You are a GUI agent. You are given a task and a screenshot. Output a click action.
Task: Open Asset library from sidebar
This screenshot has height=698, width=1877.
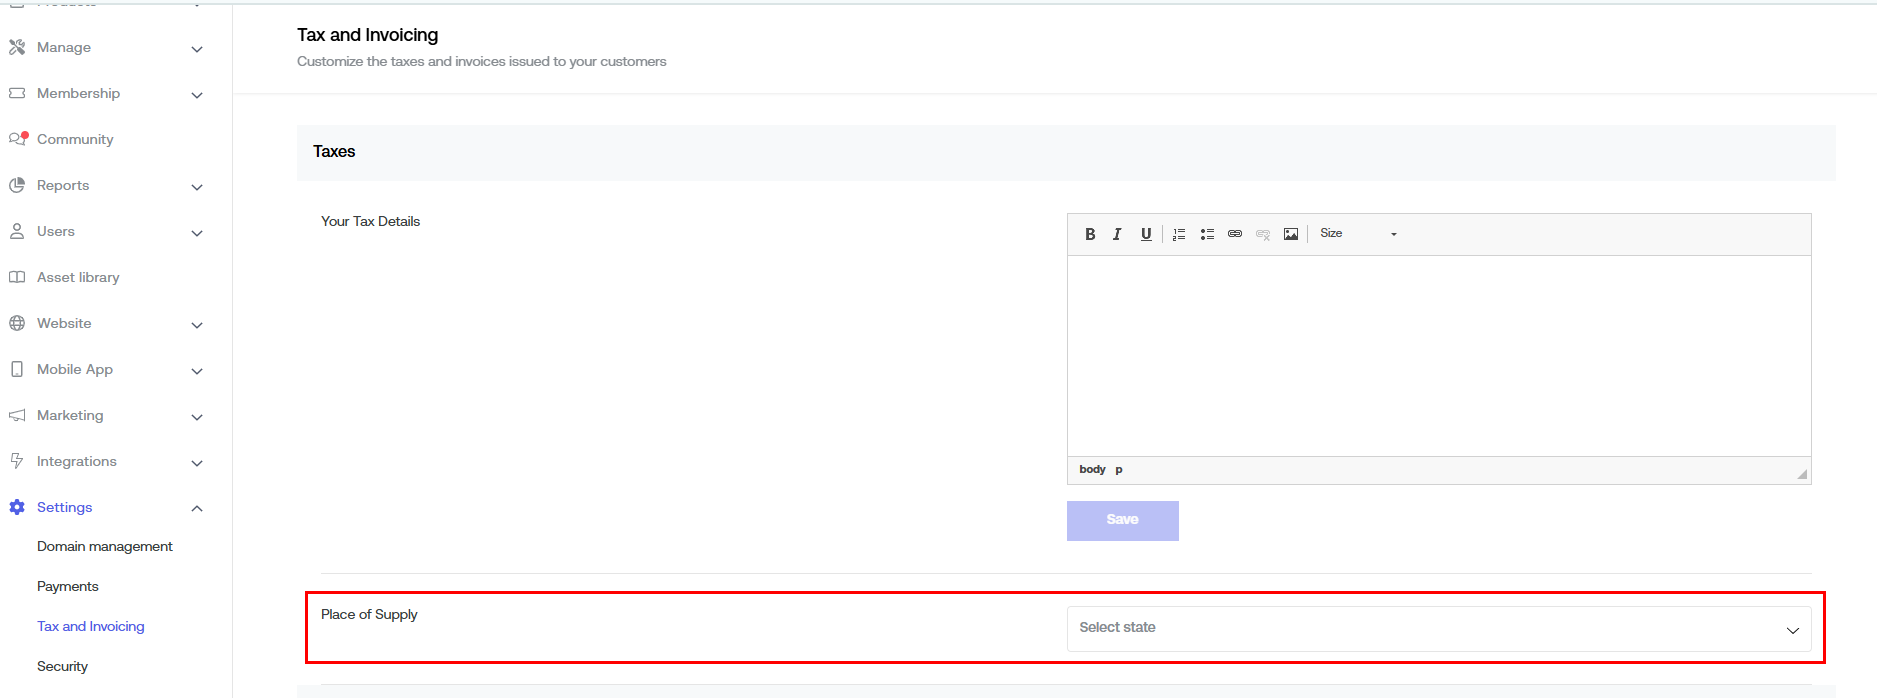(78, 277)
